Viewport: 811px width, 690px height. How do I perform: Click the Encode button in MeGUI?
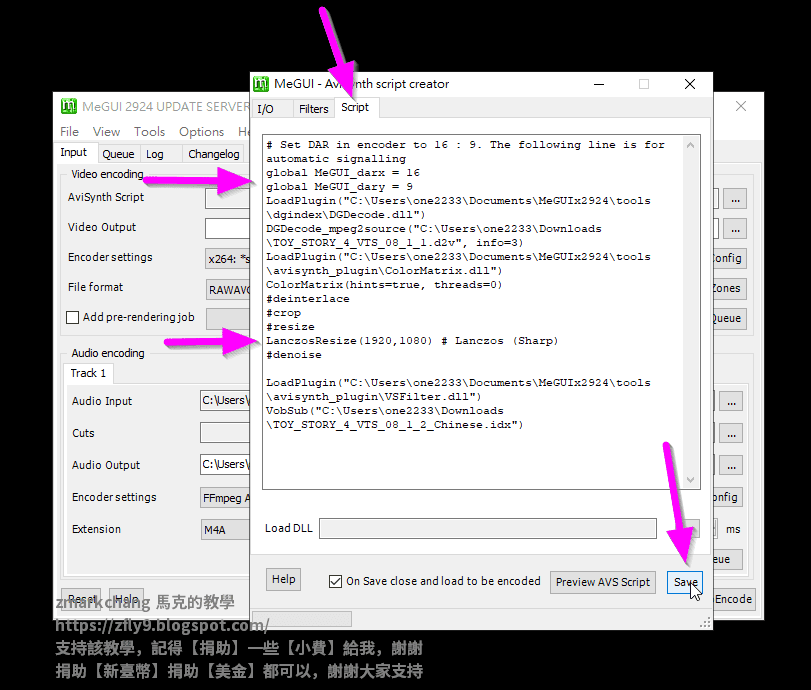[733, 599]
